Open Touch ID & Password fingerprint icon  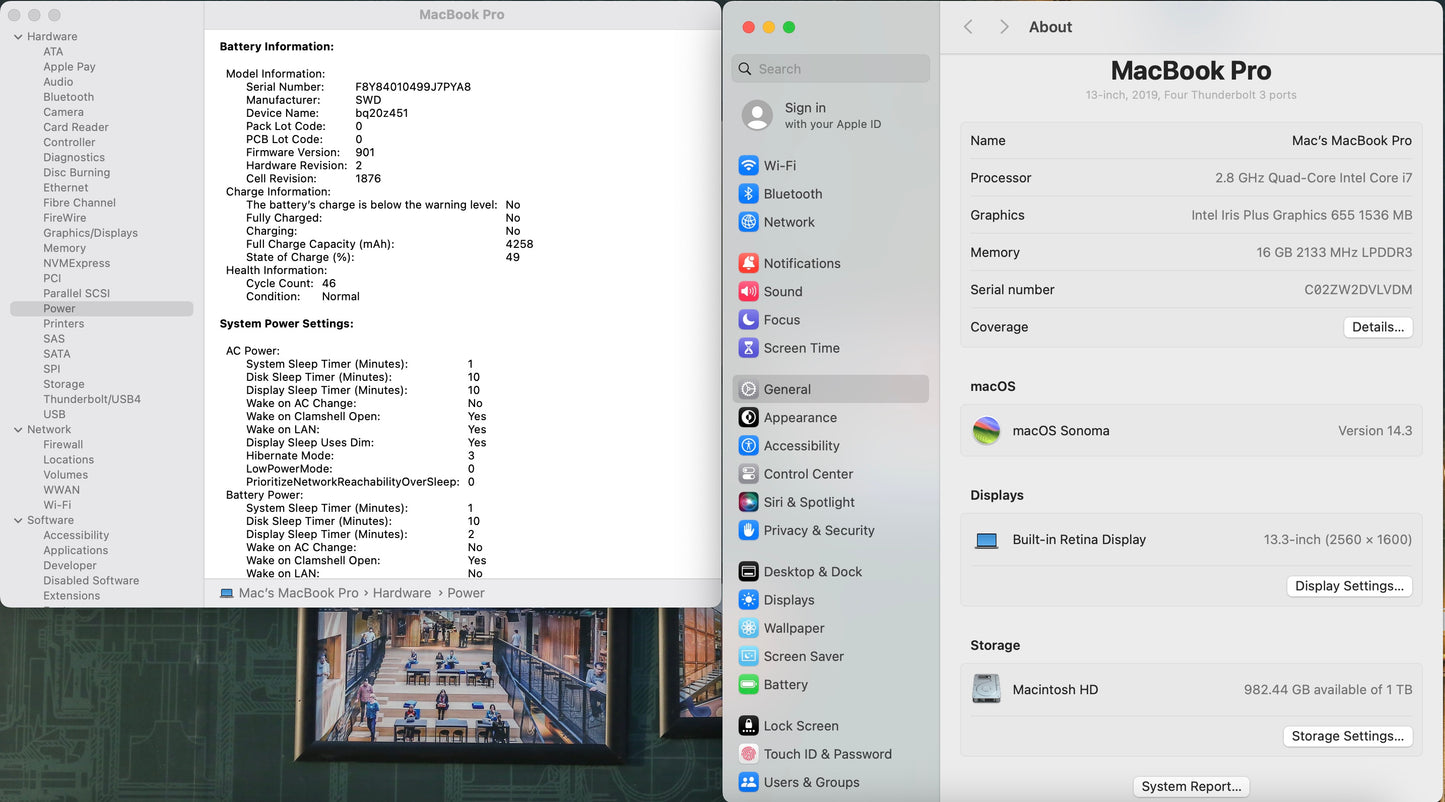coord(748,754)
